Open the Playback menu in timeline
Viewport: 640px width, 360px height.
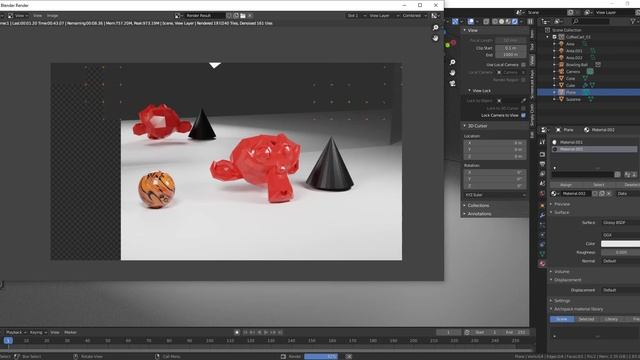coord(16,332)
